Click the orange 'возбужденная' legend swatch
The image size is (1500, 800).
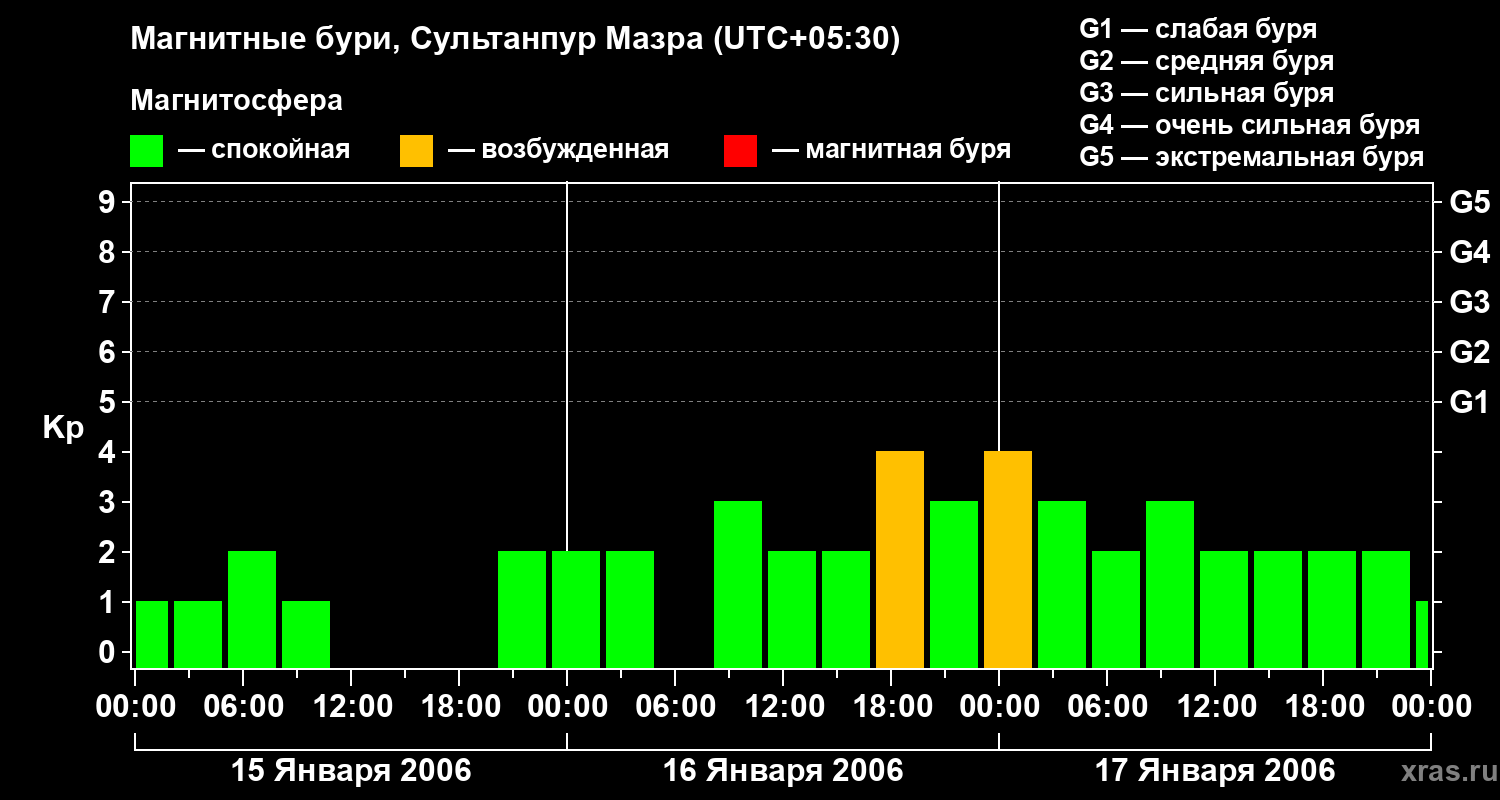416,151
